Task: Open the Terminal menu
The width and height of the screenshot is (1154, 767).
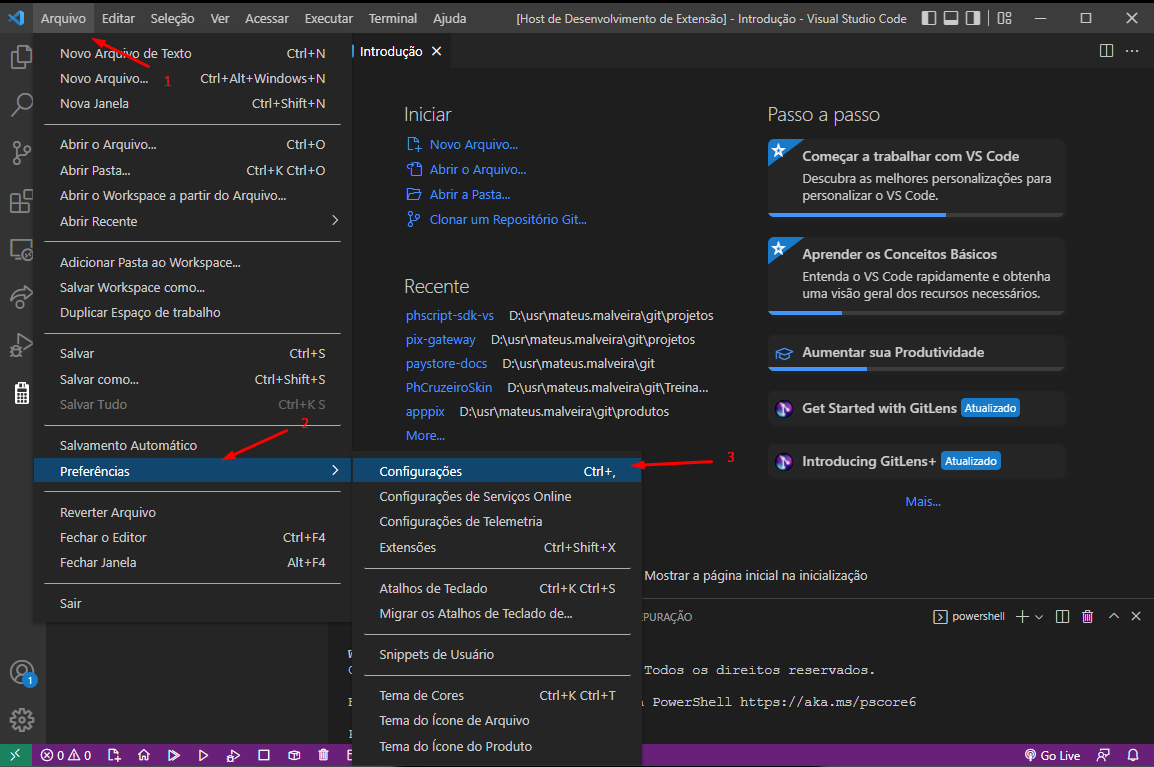Action: point(392,17)
